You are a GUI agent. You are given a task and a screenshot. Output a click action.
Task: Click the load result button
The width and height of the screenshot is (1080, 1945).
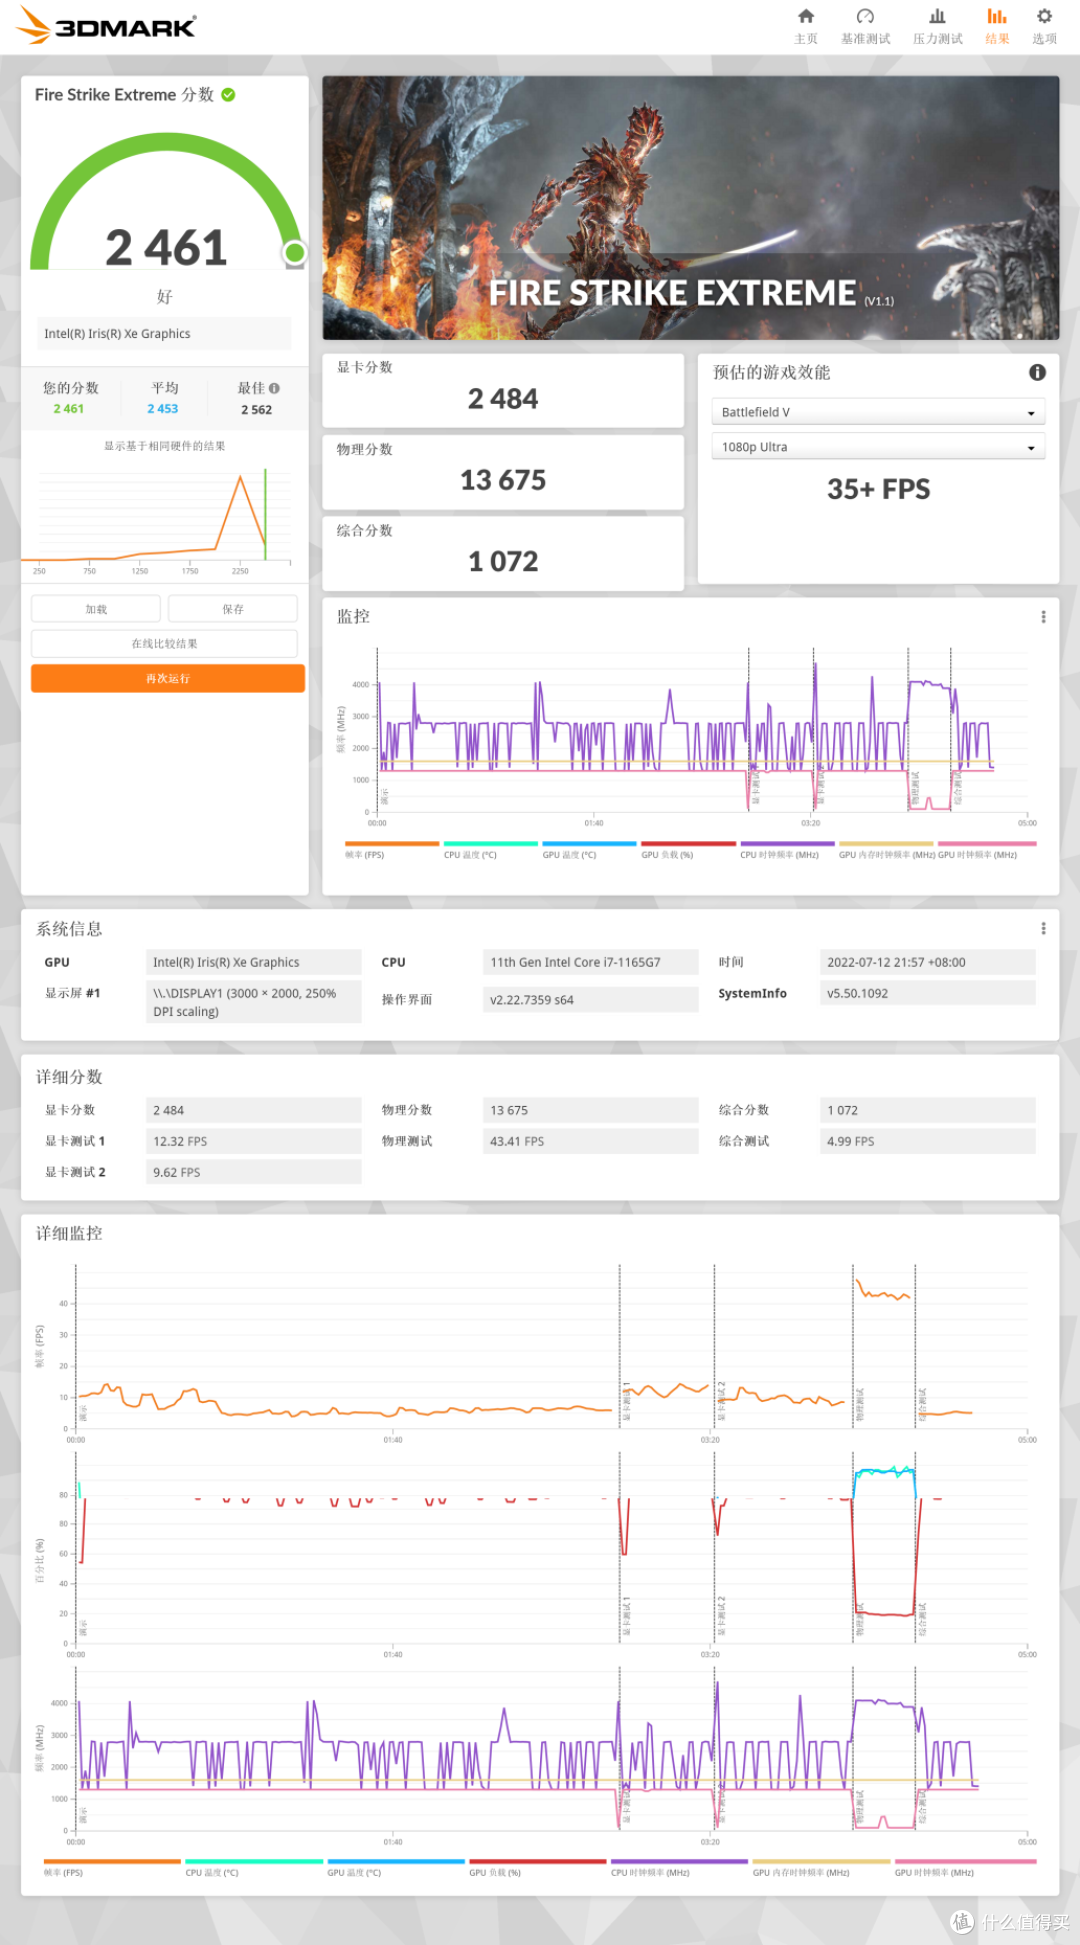coord(96,609)
